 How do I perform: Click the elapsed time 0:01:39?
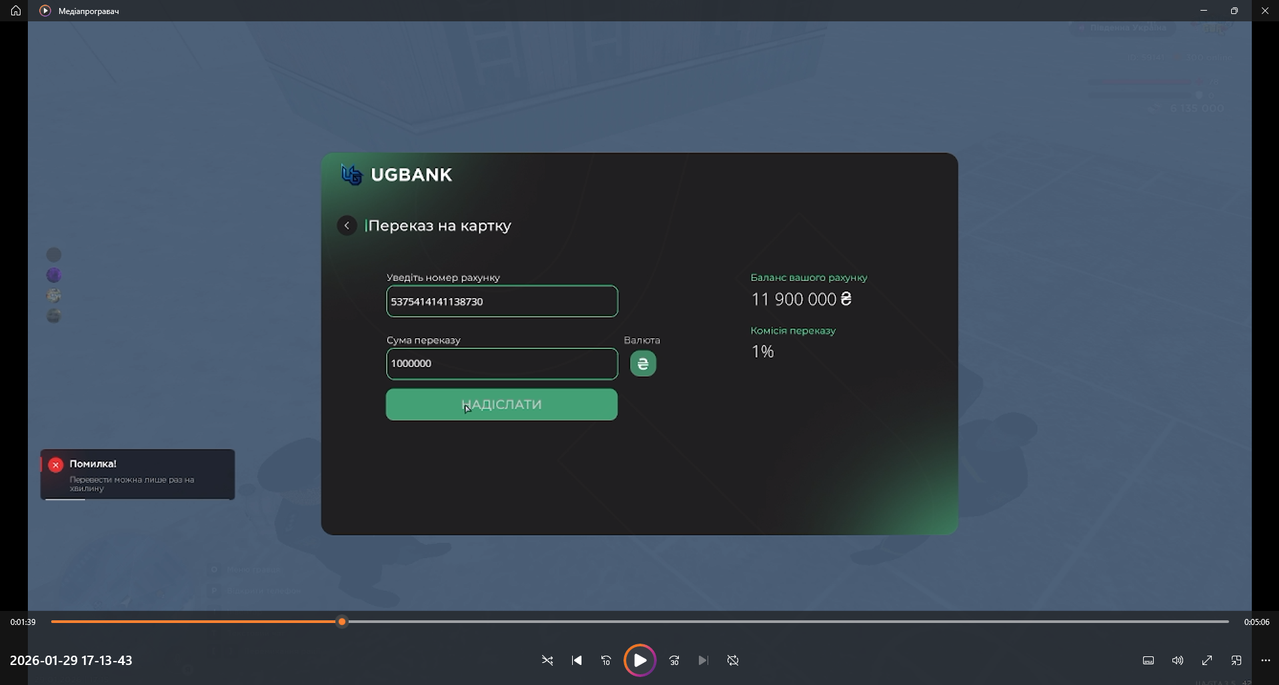23,622
